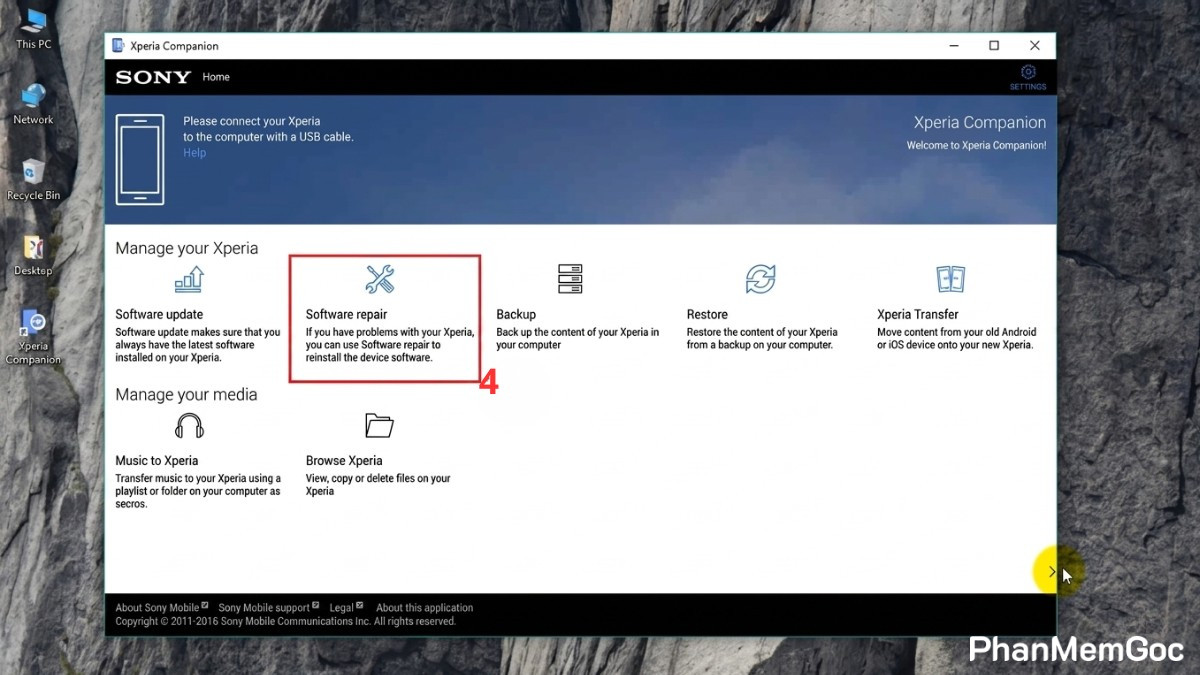Screen dimensions: 1200x675
Task: Minimize the Xperia Companion window
Action: 952,45
